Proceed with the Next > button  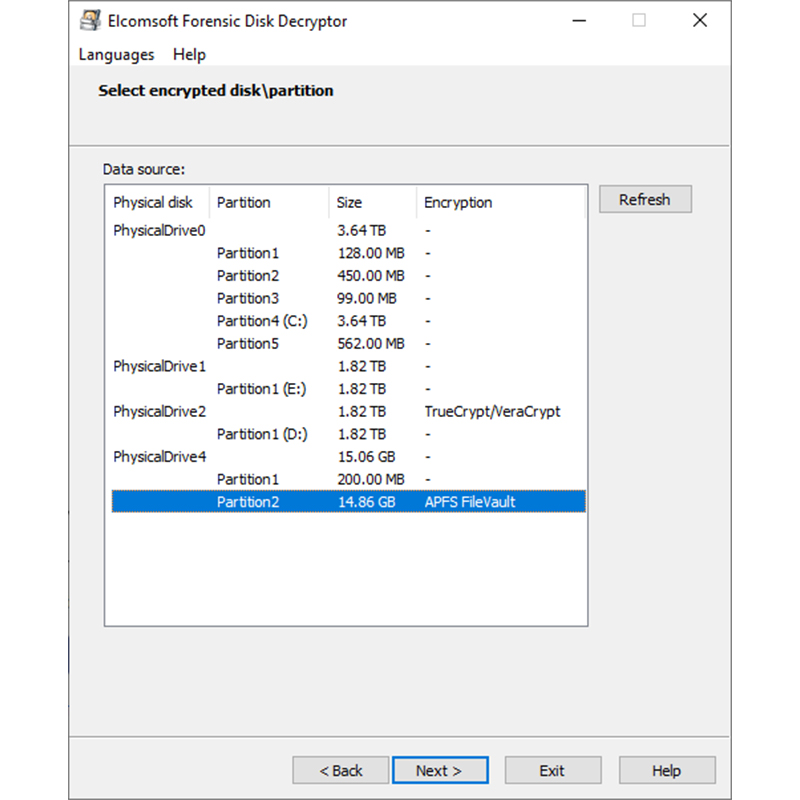(x=440, y=770)
